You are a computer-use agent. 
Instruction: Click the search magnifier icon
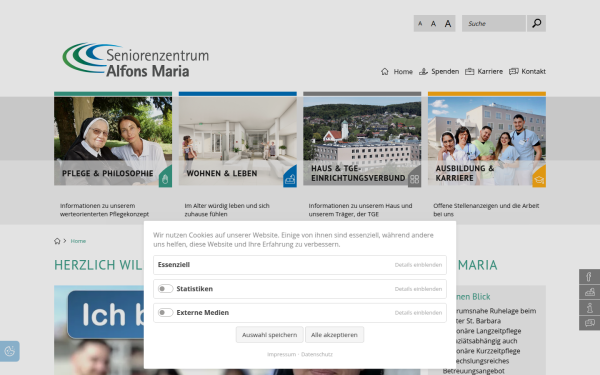point(536,23)
